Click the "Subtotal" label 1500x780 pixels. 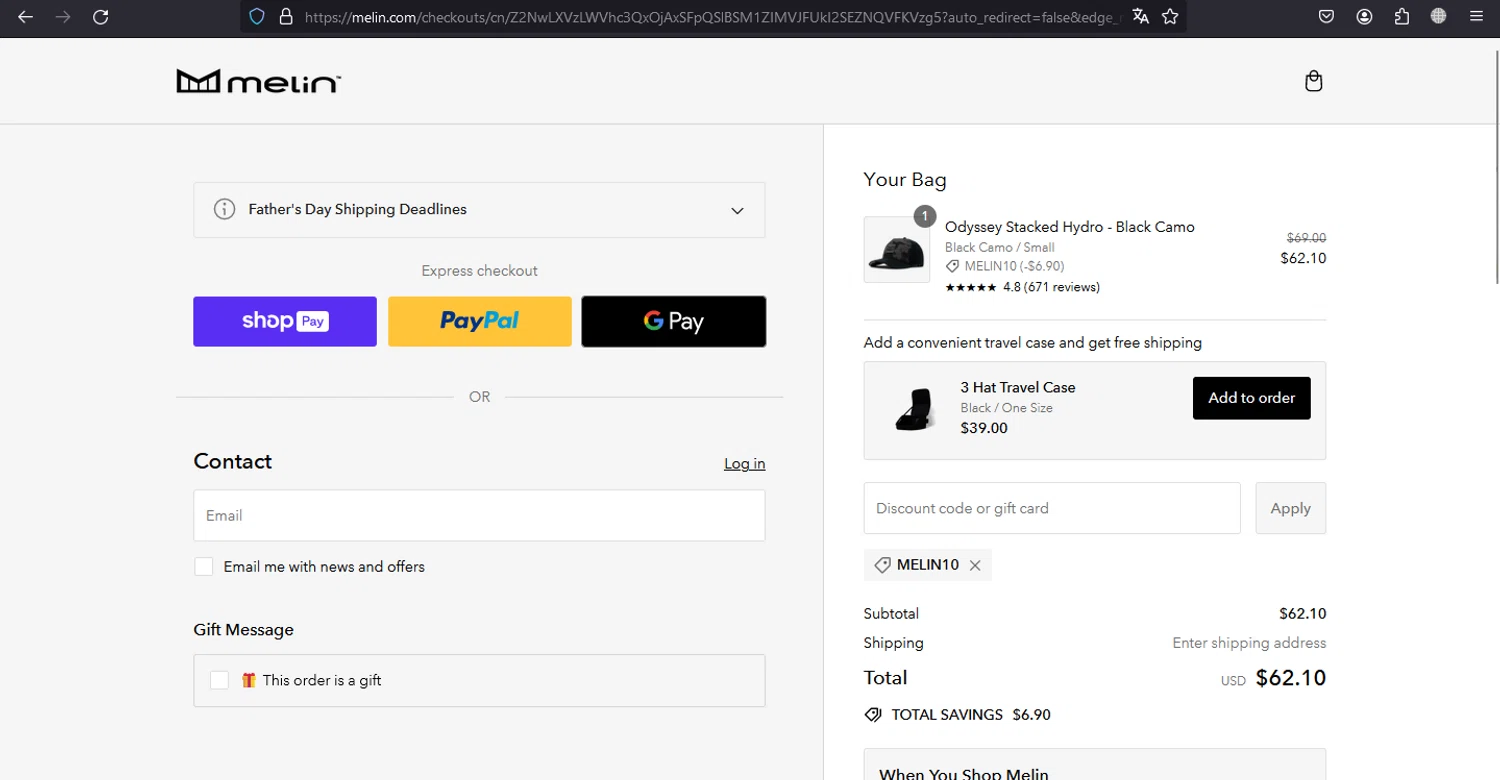pos(891,614)
